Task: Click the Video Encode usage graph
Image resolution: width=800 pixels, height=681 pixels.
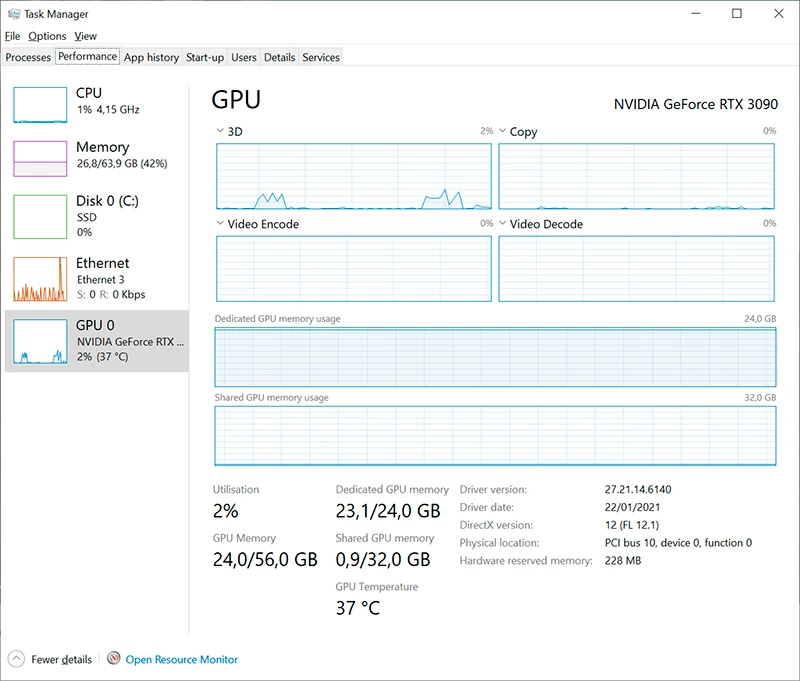Action: (354, 269)
